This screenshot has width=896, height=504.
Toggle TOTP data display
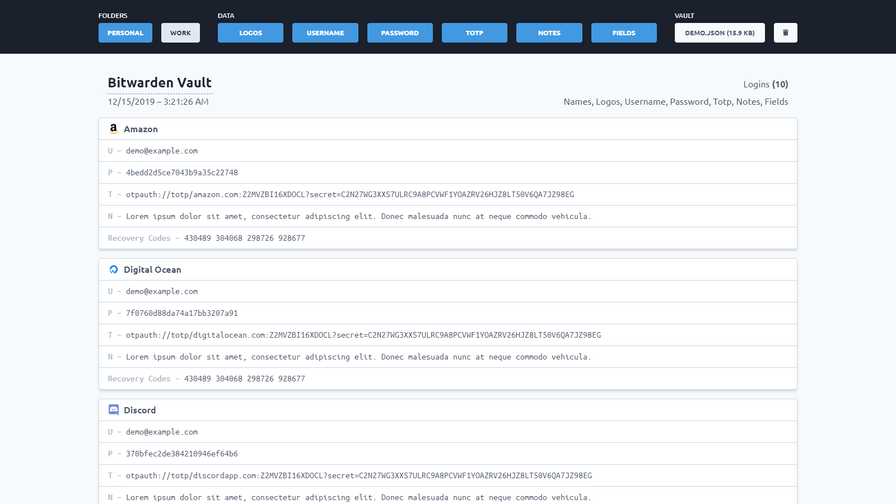coord(474,33)
